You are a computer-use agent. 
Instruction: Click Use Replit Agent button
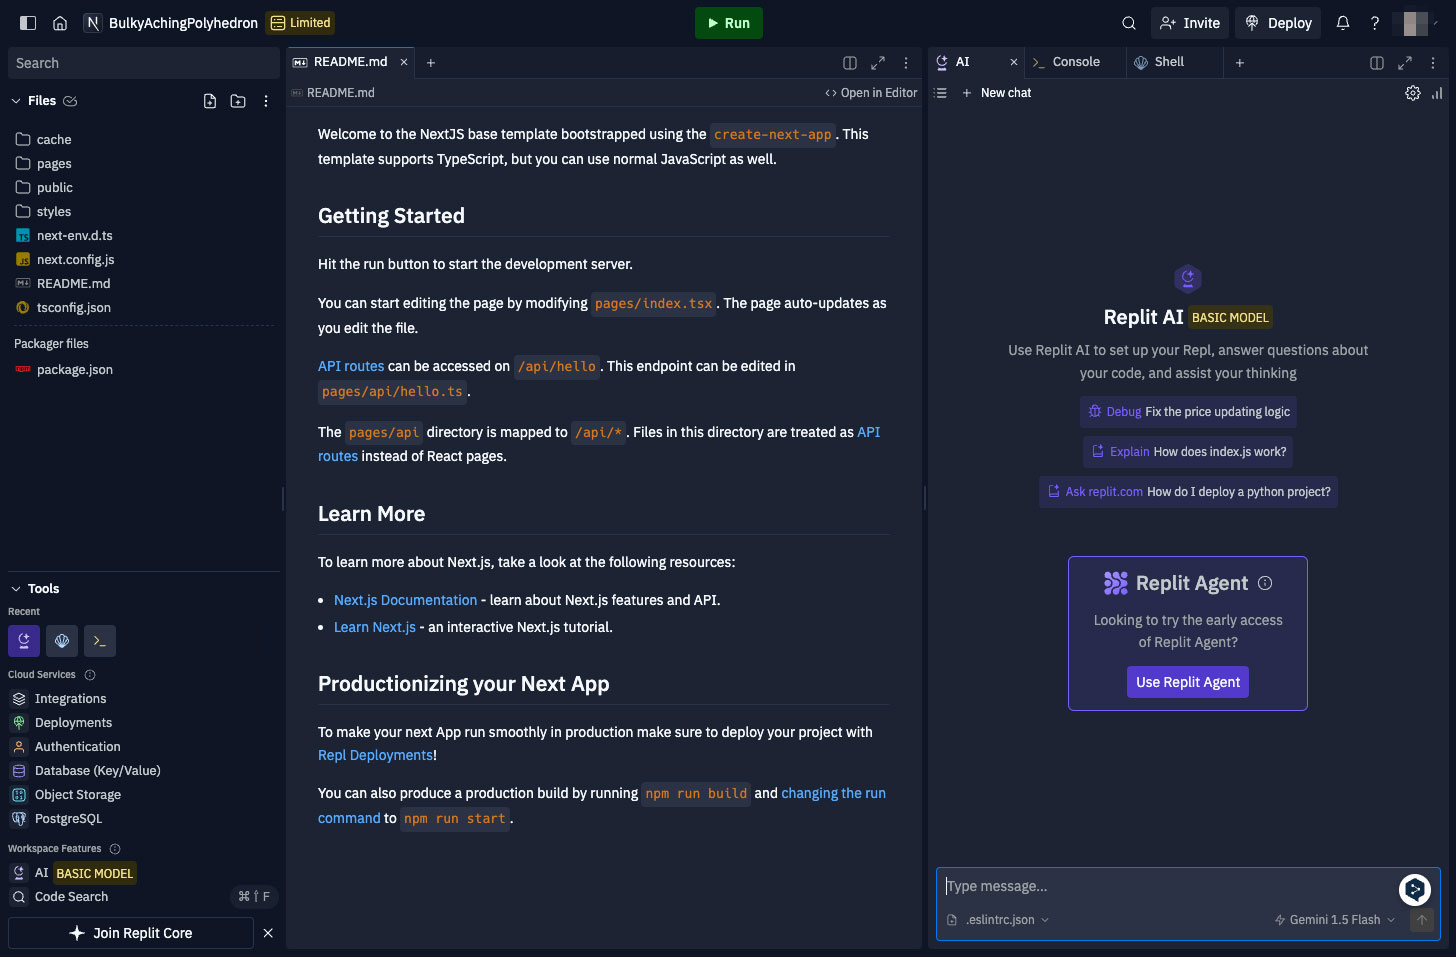(1188, 682)
